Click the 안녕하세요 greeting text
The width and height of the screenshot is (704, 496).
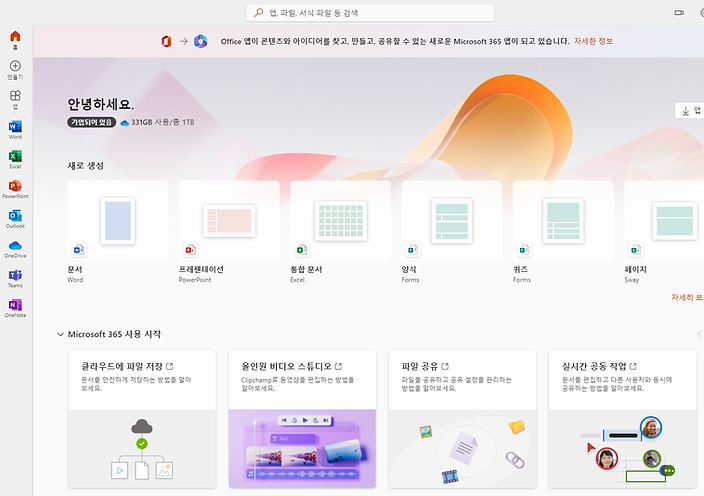(101, 104)
